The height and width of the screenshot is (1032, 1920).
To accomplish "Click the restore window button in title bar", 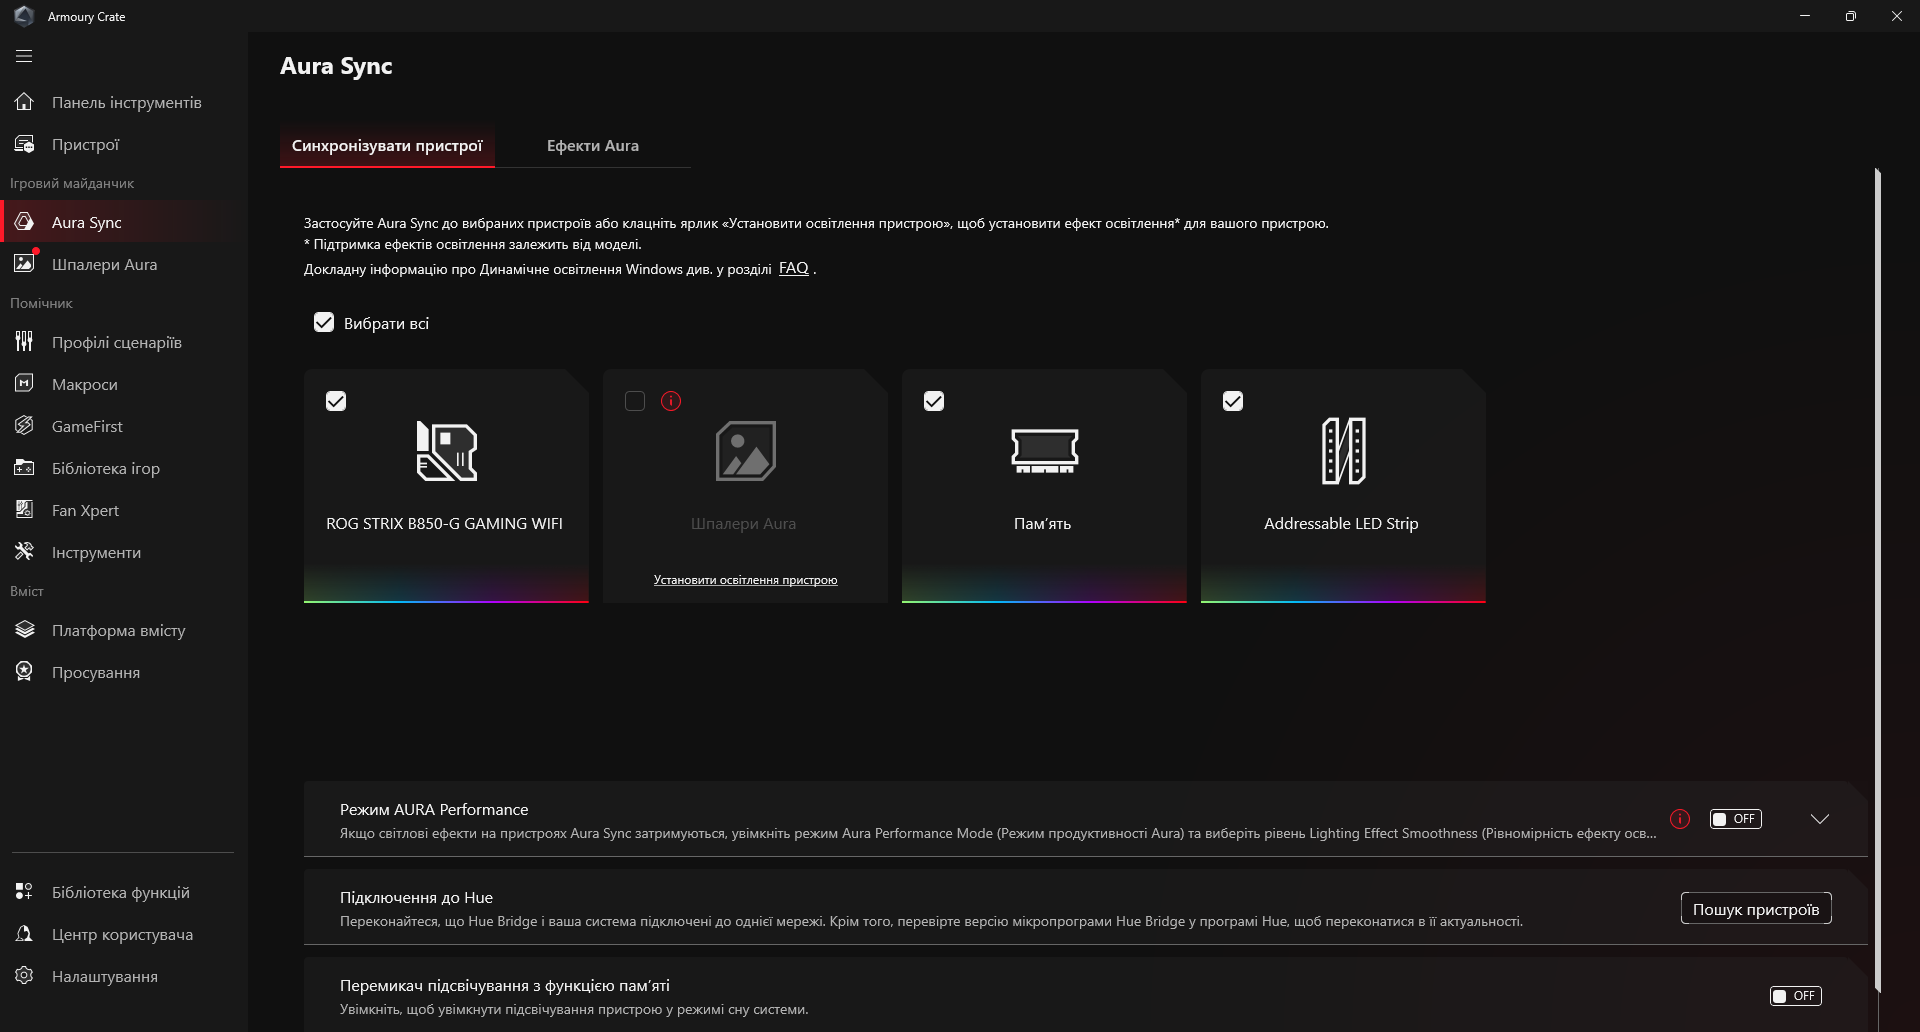I will coord(1851,16).
